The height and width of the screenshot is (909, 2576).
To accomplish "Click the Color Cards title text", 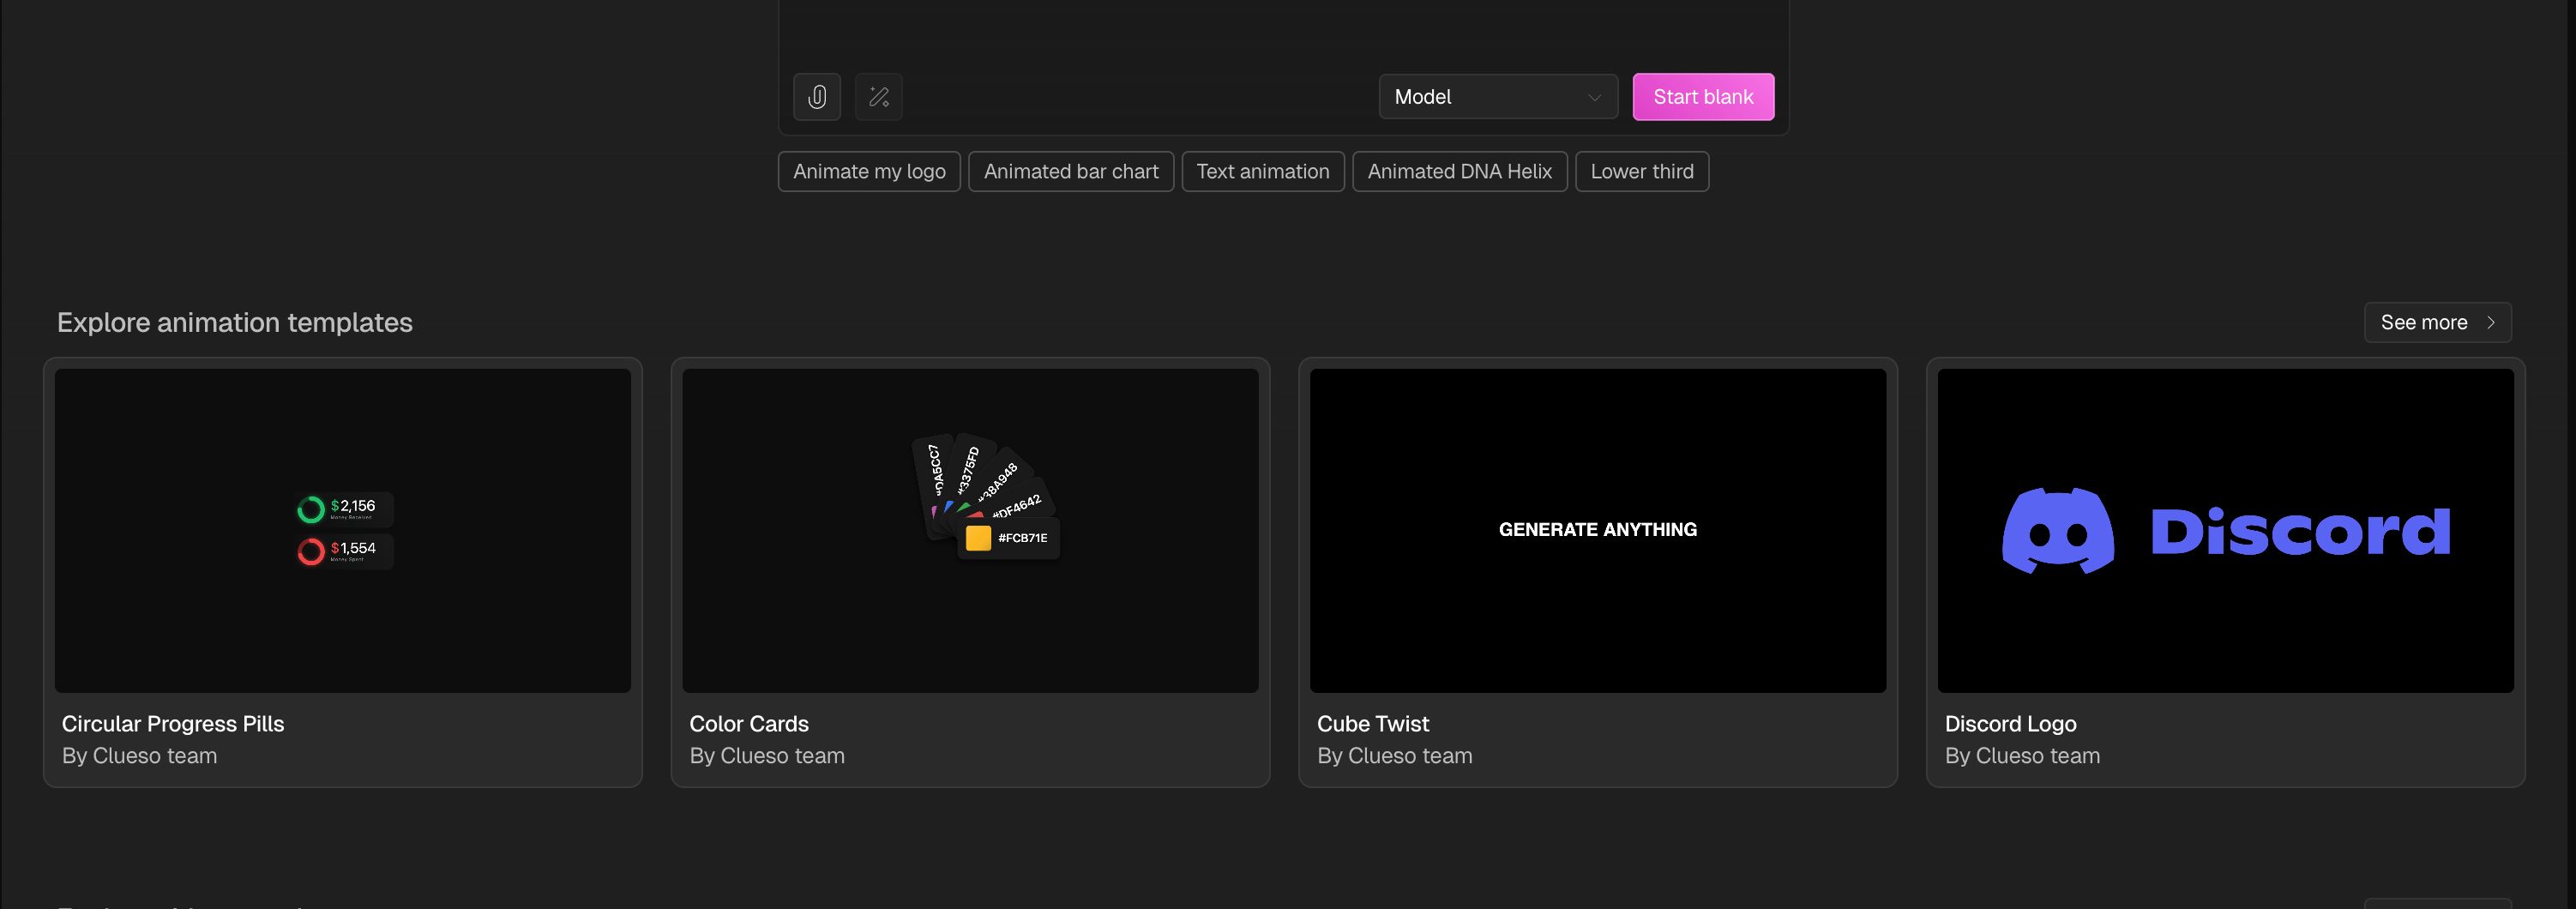I will tap(749, 724).
